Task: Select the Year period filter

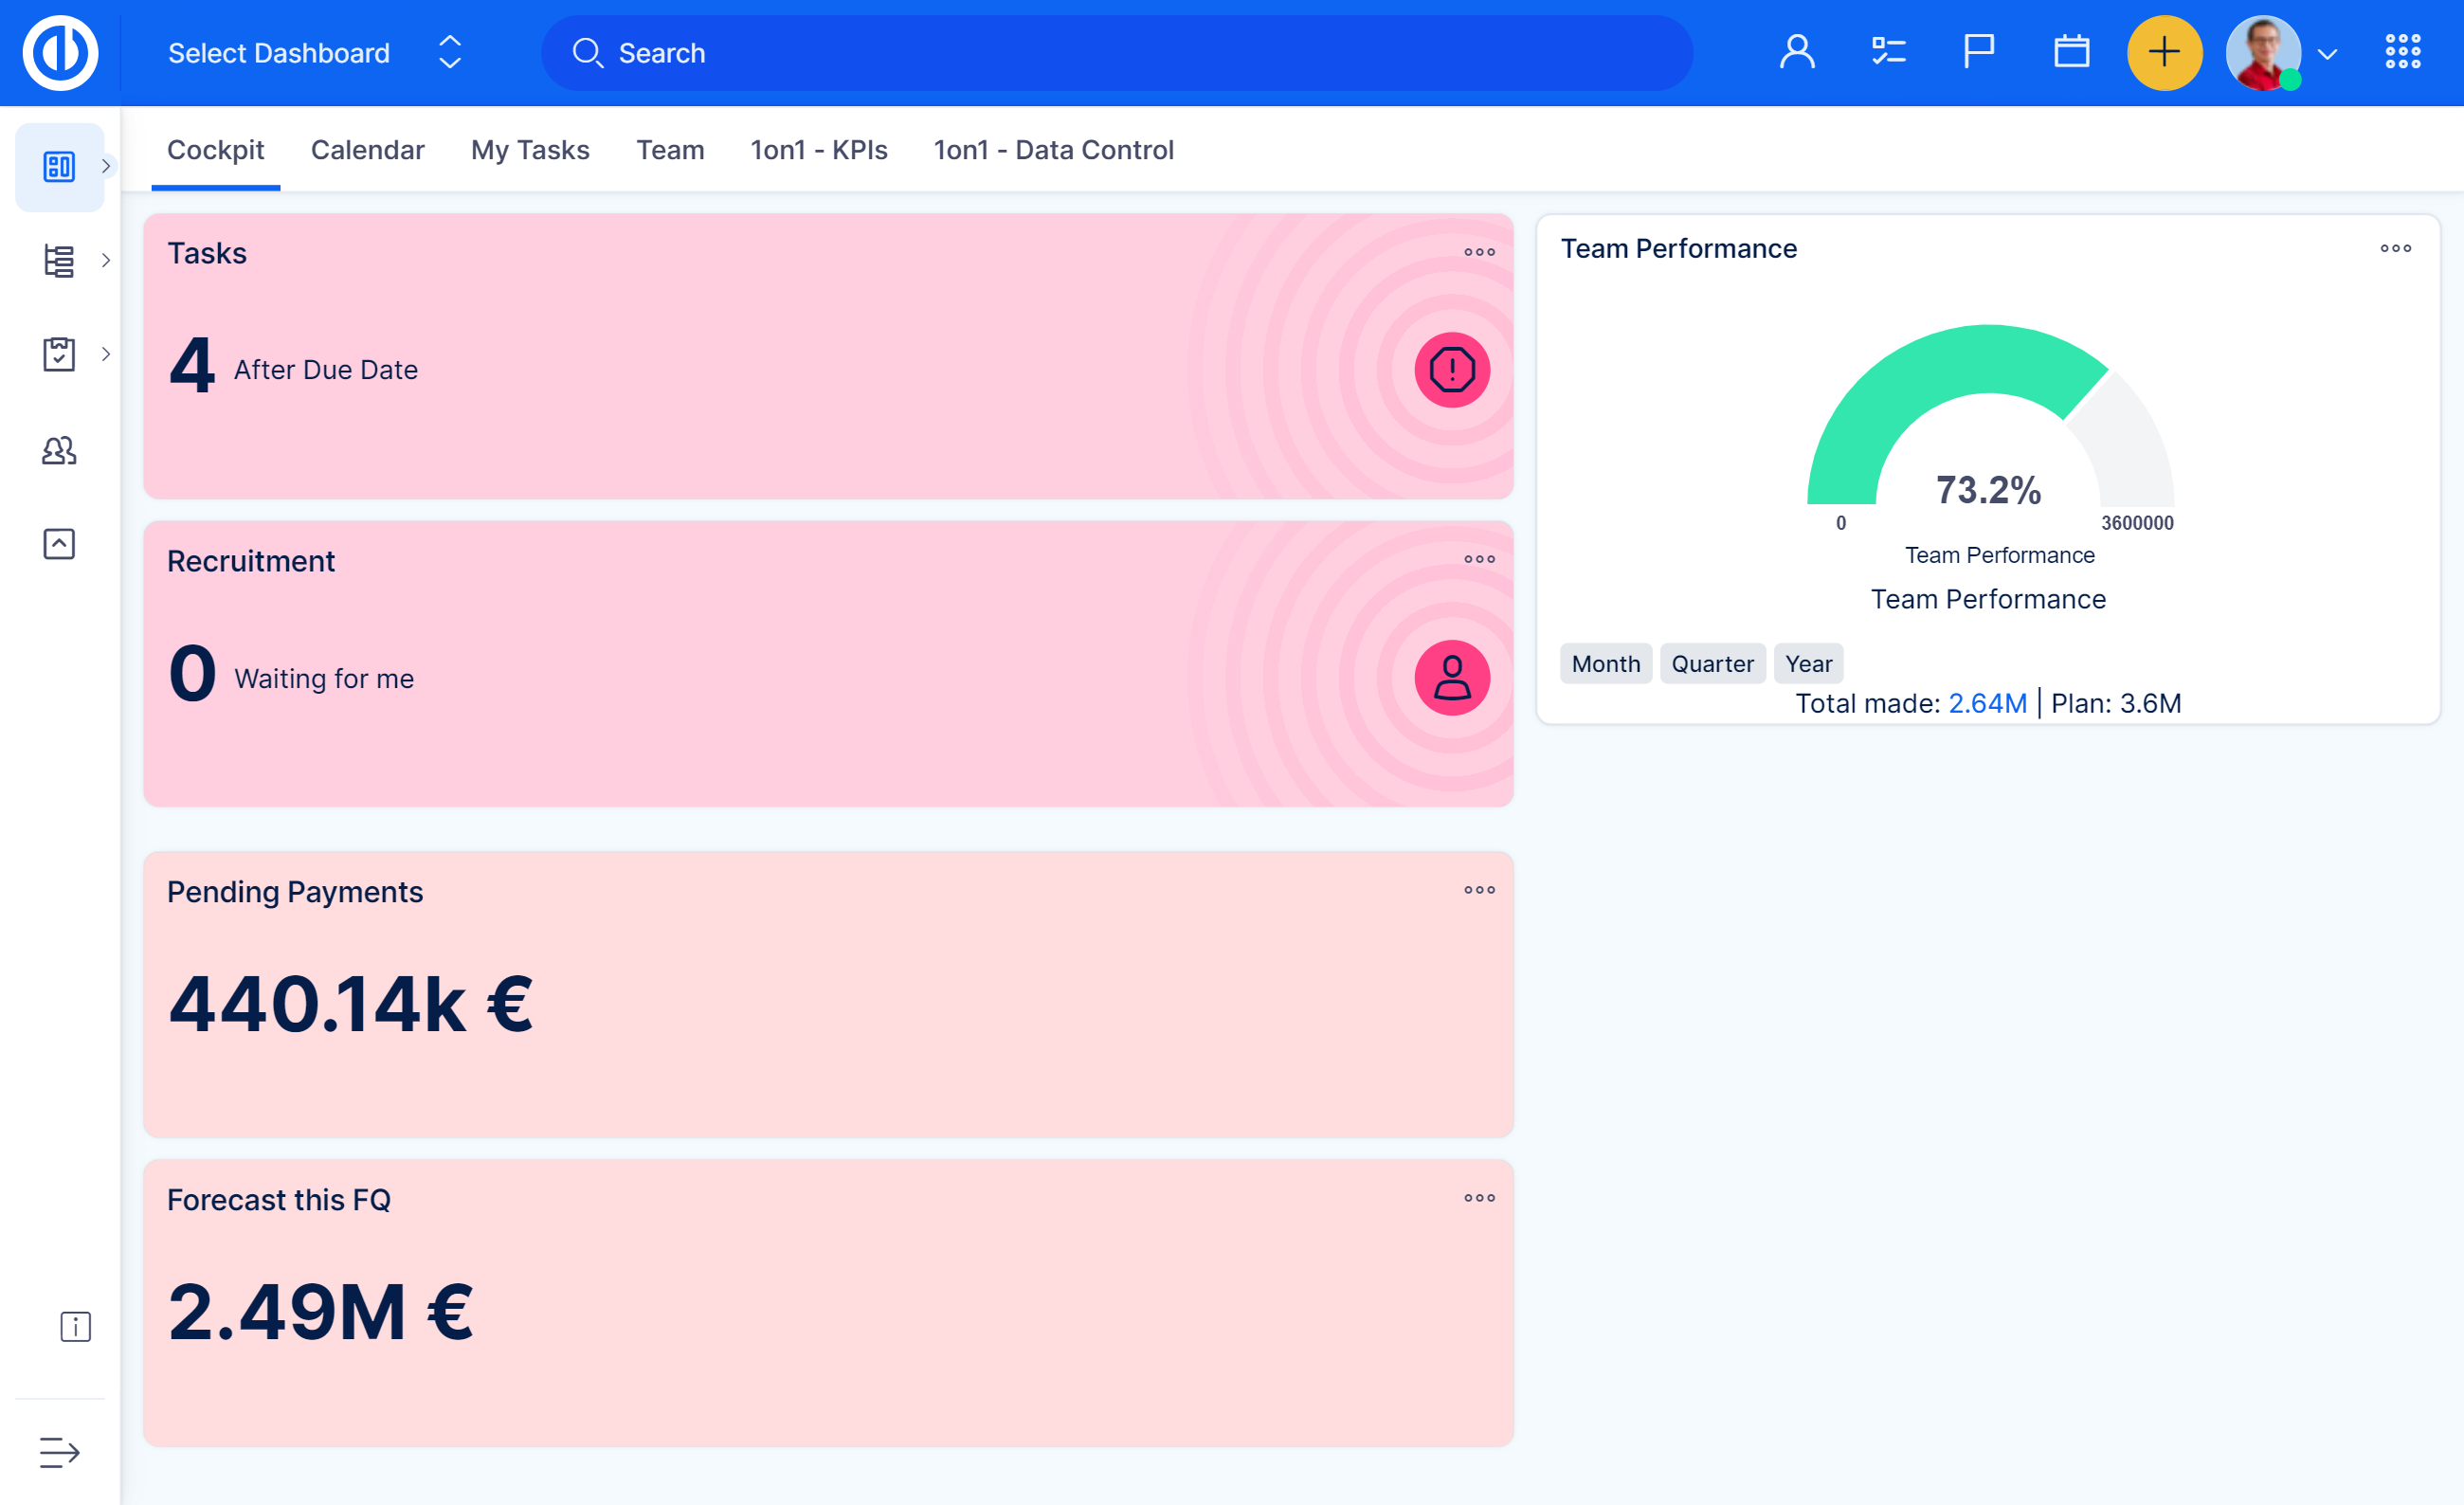Action: tap(1808, 664)
